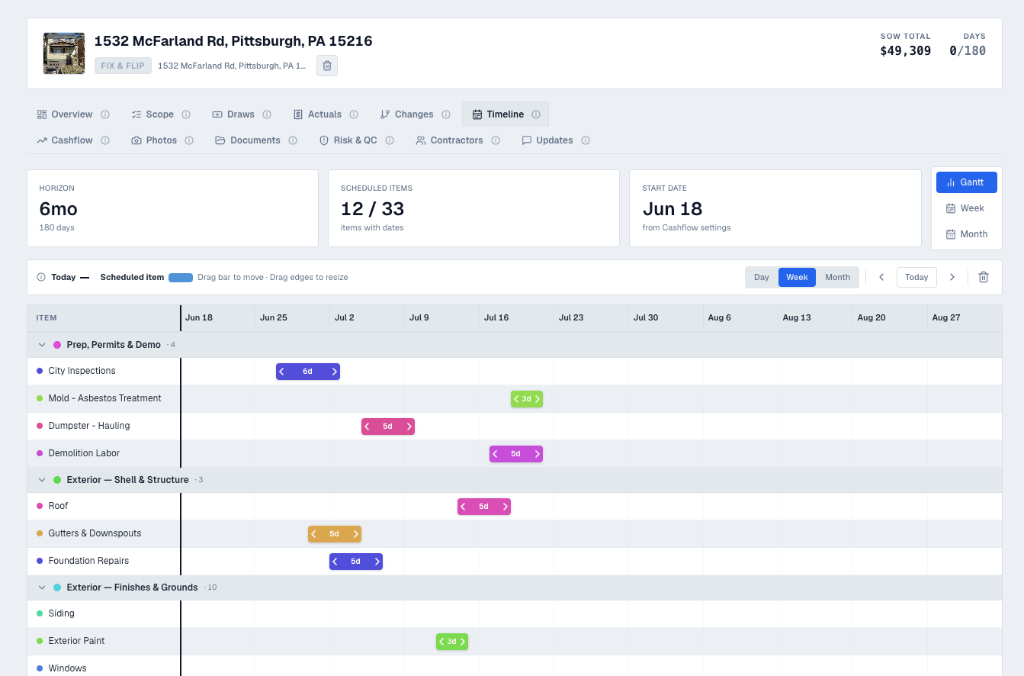The image size is (1024, 676).
Task: Click the info icon next to Scope
Action: pos(186,114)
